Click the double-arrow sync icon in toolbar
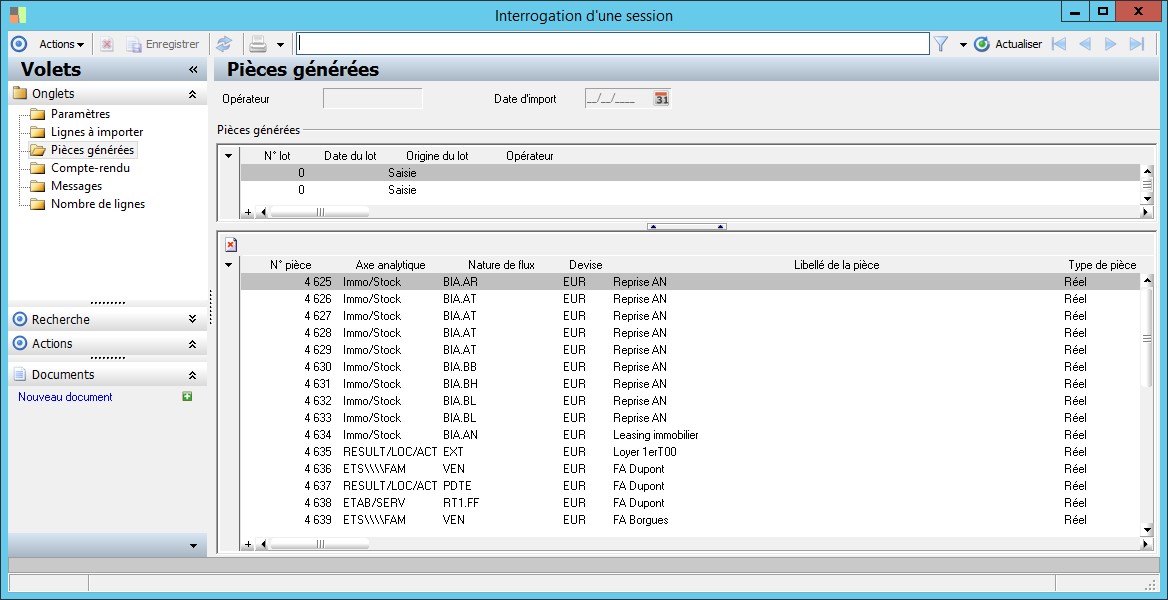The height and width of the screenshot is (600, 1168). [224, 44]
